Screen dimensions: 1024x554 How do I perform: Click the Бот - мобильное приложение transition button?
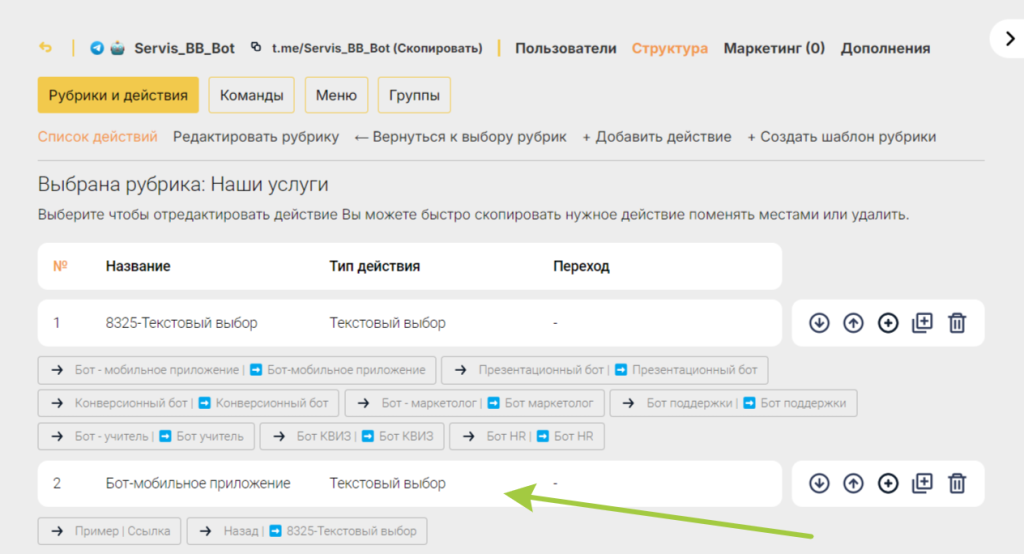[x=236, y=370]
